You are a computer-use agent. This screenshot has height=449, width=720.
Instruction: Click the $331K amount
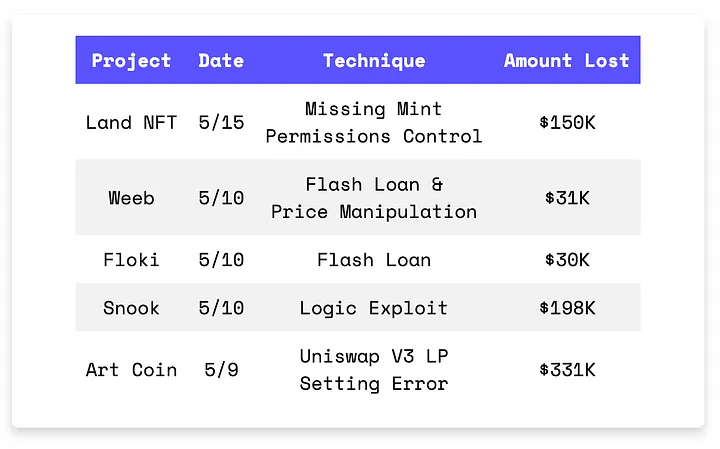pos(567,370)
